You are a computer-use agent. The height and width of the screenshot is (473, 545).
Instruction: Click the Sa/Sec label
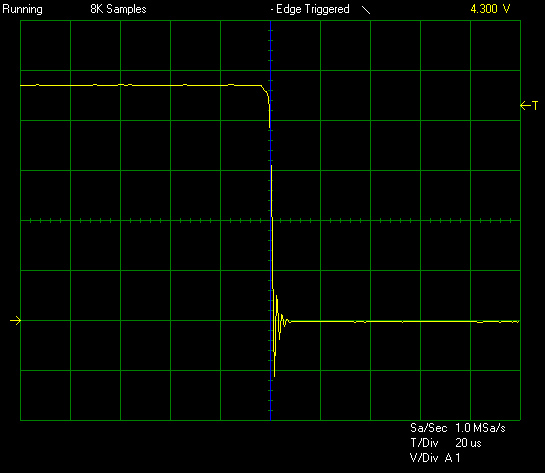pyautogui.click(x=428, y=428)
